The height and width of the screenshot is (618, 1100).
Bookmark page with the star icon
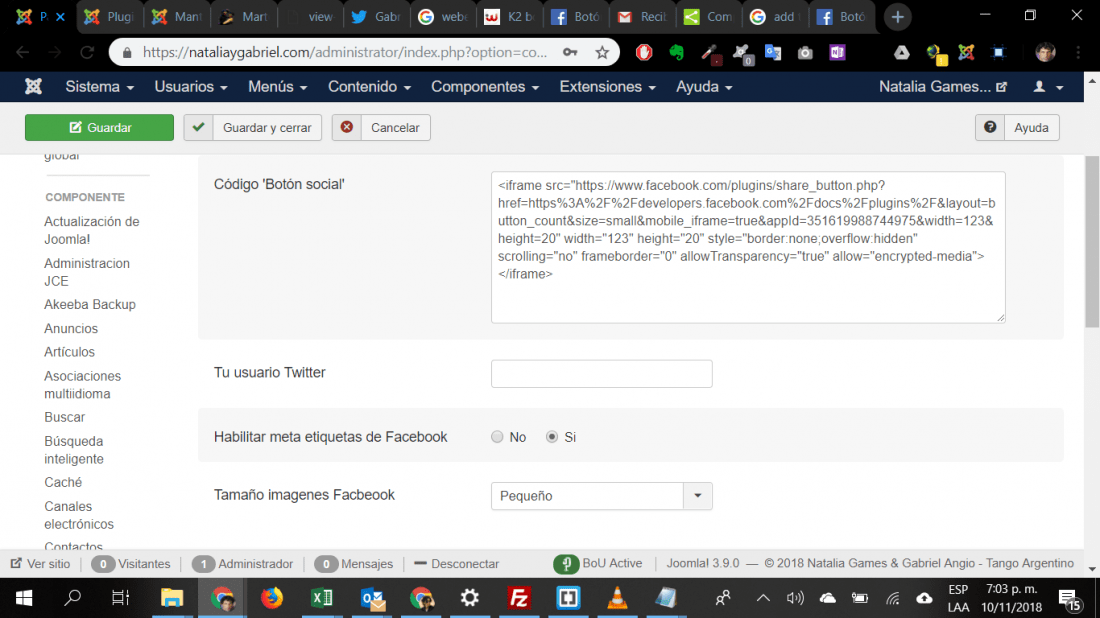tap(602, 53)
